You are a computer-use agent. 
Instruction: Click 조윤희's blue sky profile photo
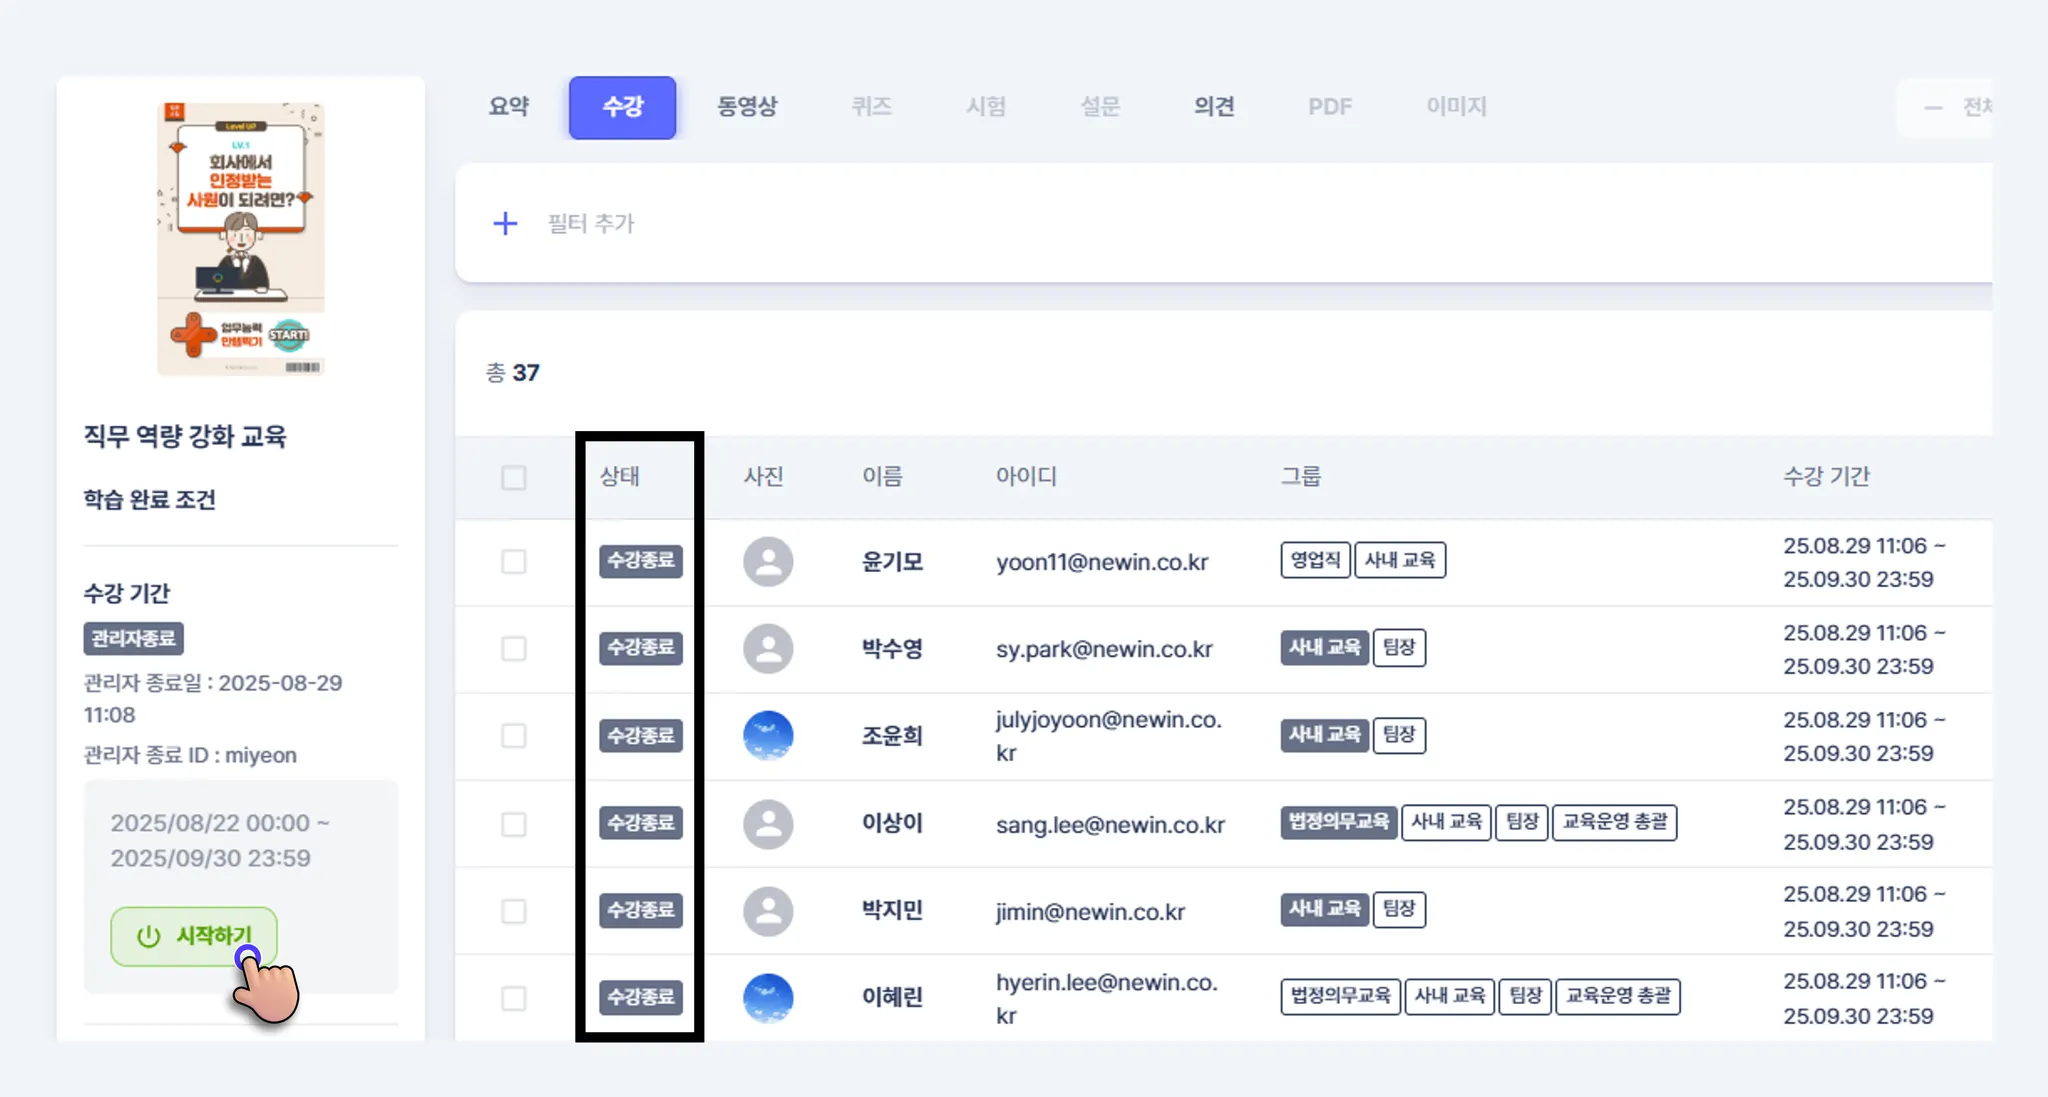click(768, 736)
